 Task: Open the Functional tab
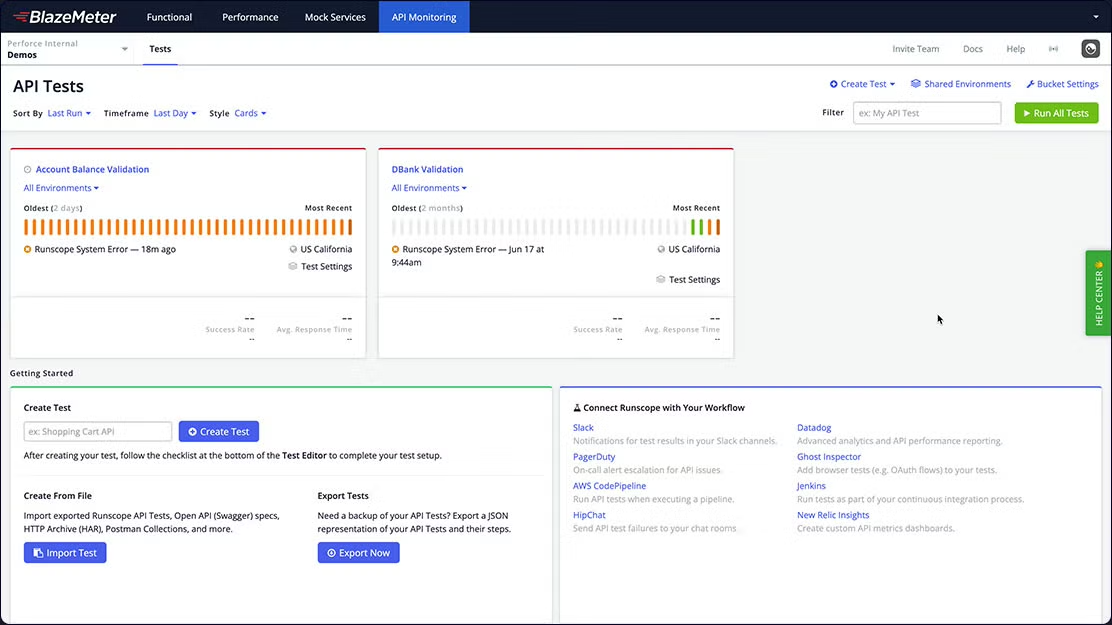[x=169, y=17]
